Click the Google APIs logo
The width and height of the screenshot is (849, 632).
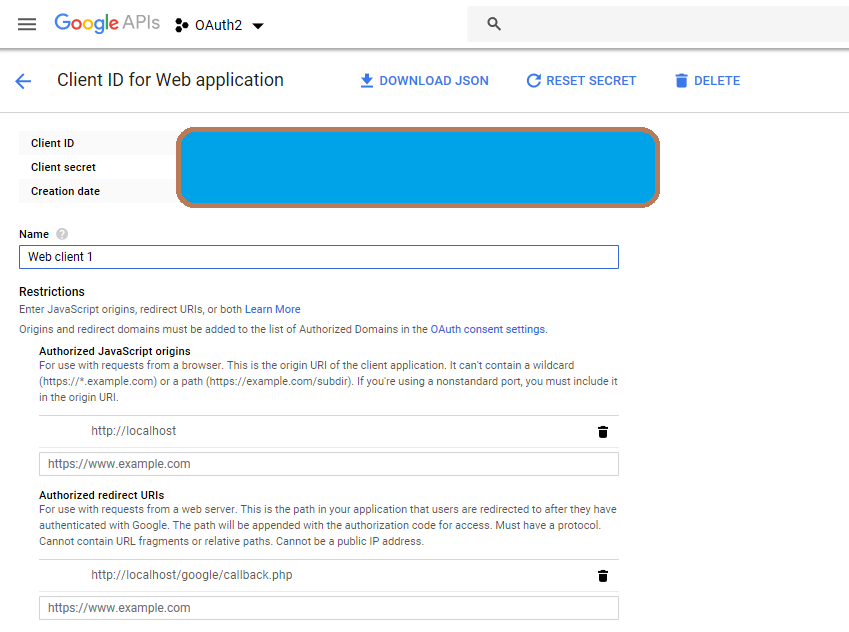coord(107,23)
